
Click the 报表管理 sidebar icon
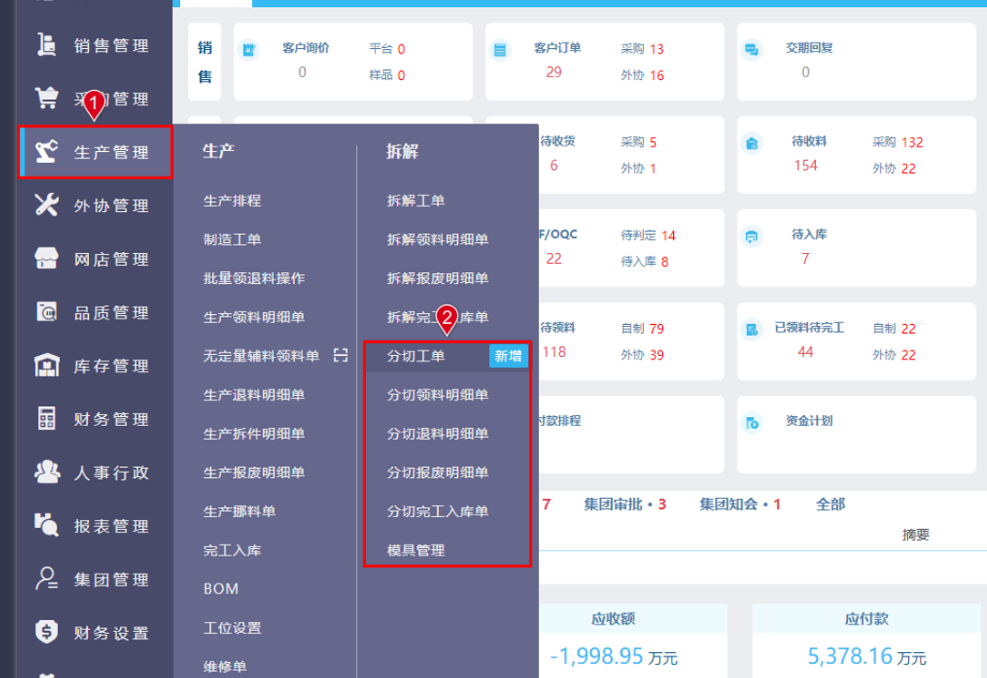pyautogui.click(x=47, y=525)
